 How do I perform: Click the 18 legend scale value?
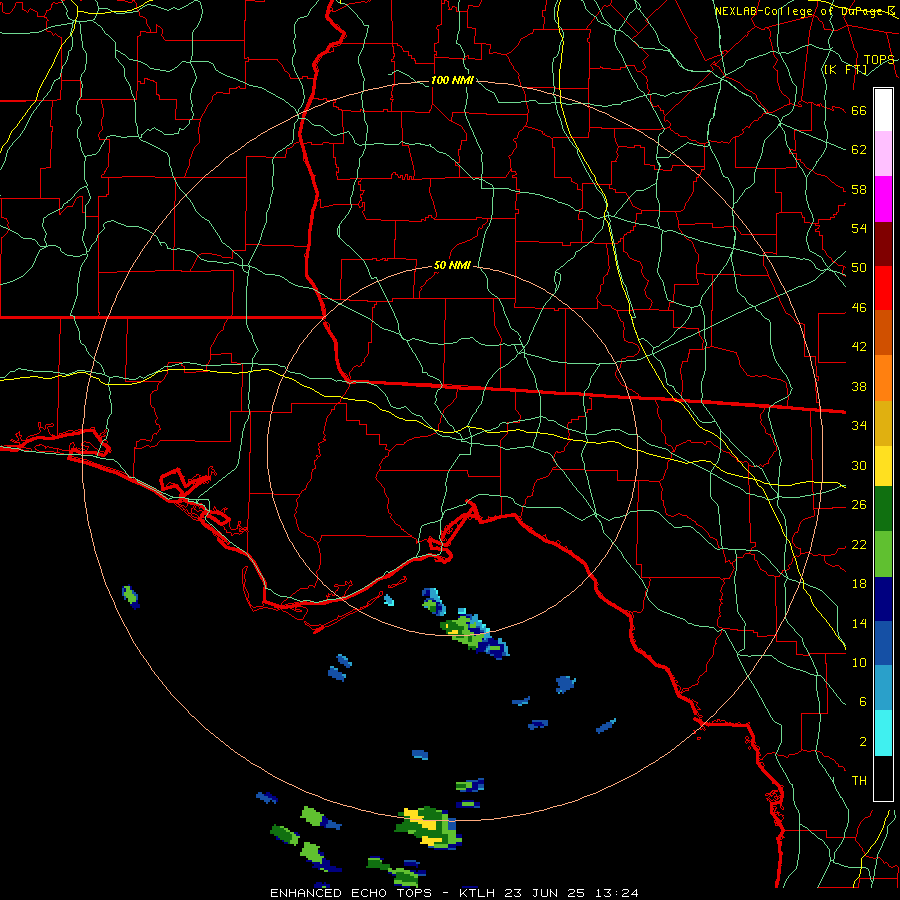859,583
